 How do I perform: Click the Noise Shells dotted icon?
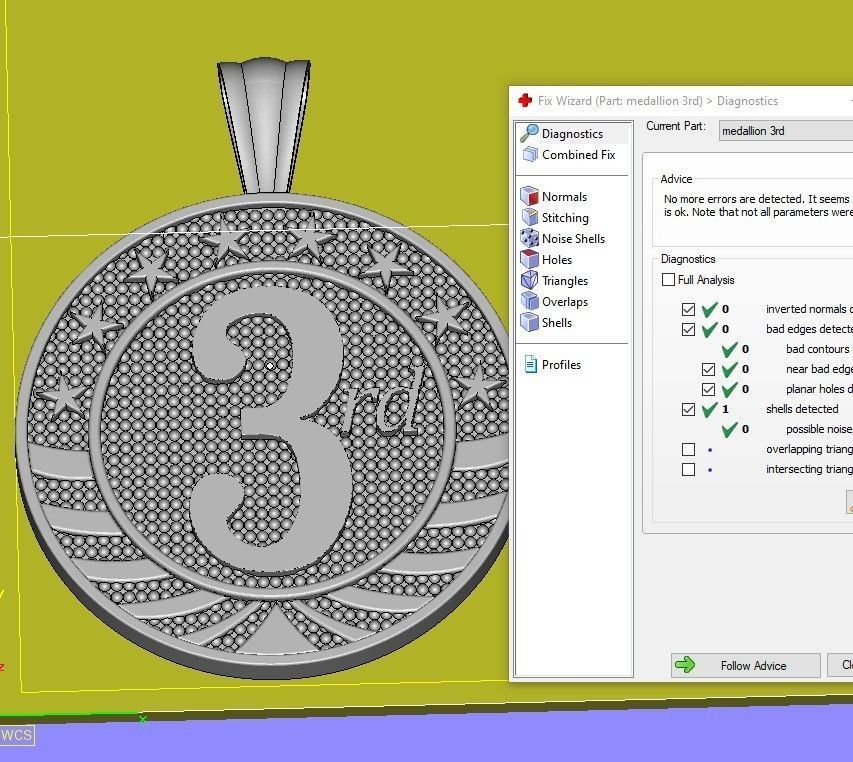tap(529, 238)
